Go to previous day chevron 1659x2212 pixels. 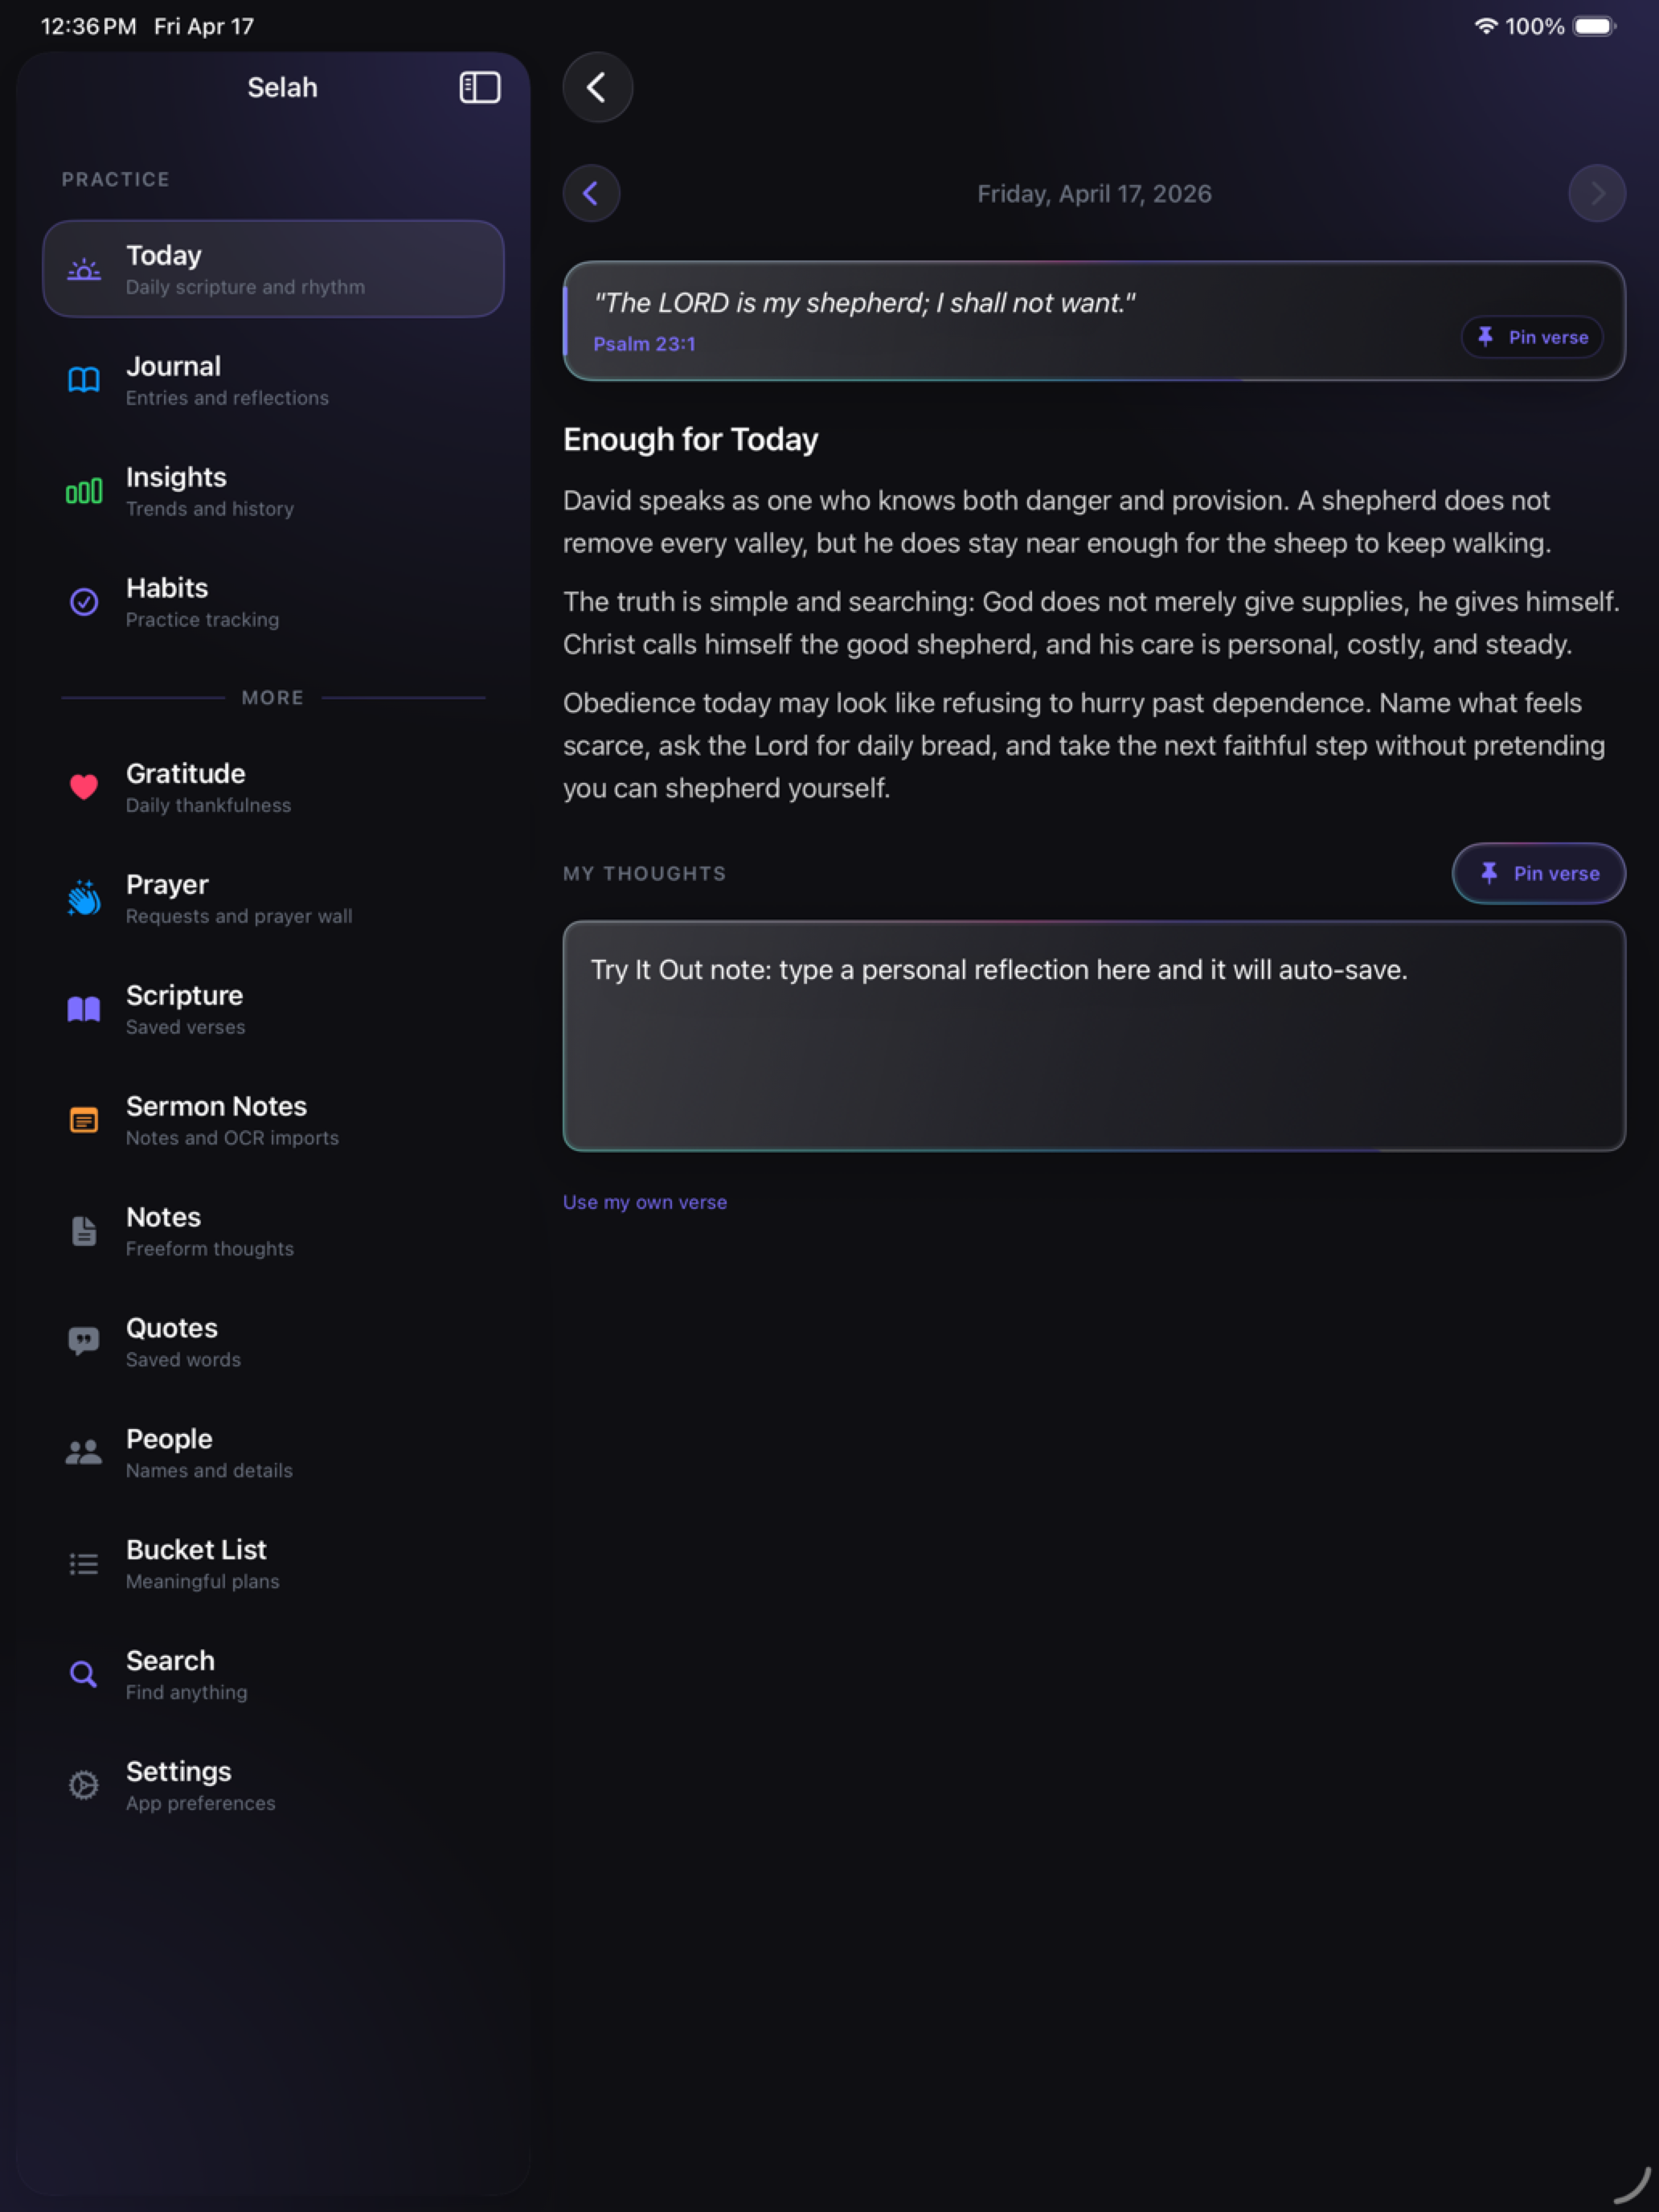click(591, 193)
